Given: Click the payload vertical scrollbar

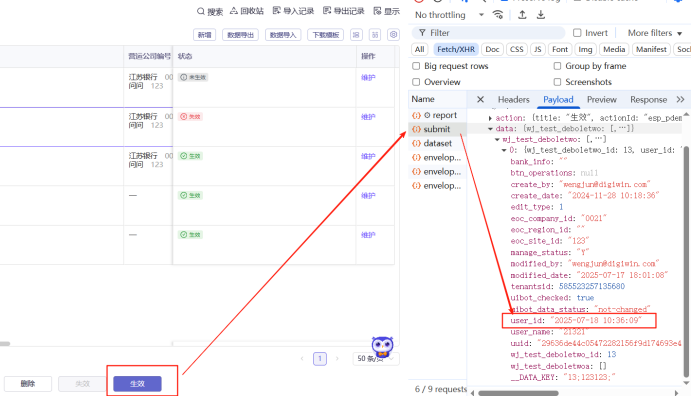Looking at the screenshot, I should 687,261.
